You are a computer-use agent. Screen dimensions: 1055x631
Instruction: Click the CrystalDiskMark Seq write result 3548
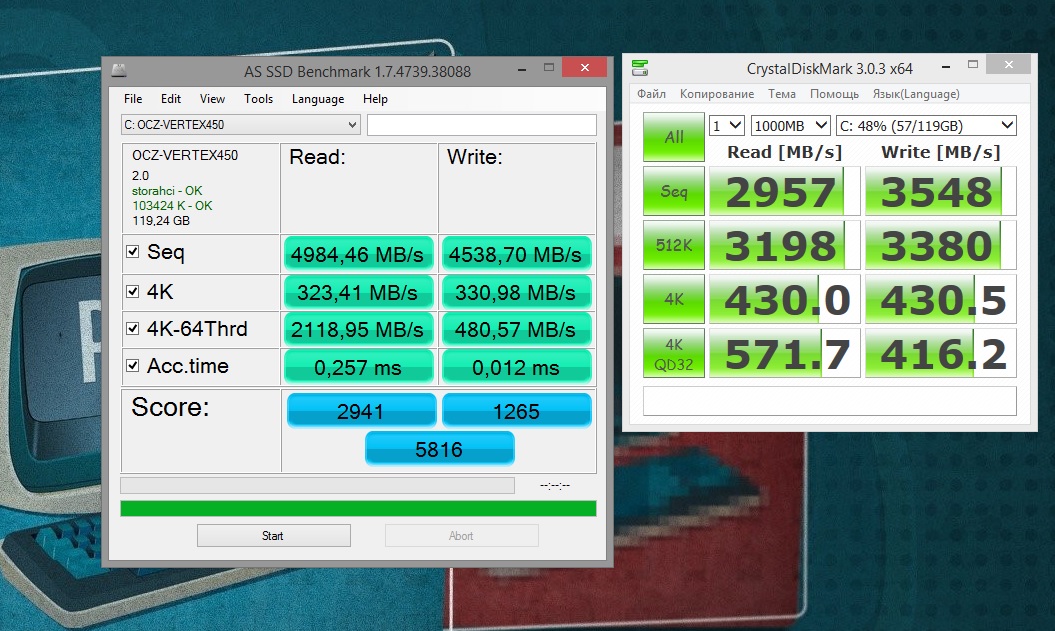point(941,192)
